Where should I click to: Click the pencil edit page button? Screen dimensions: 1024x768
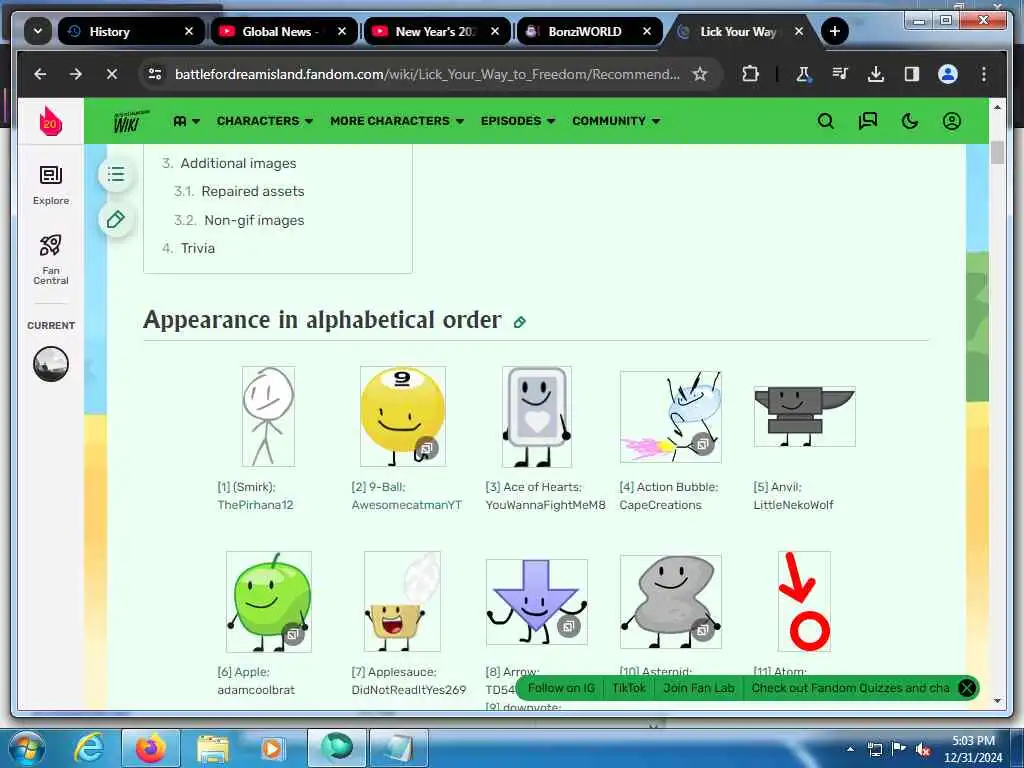(116, 219)
